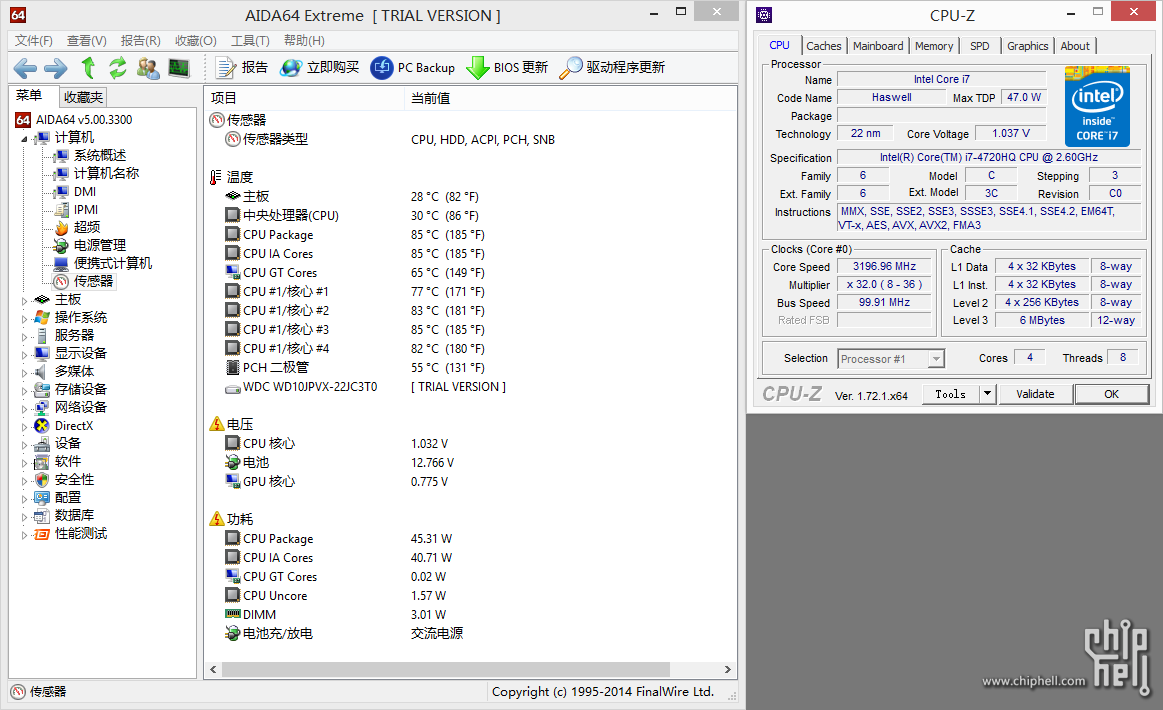
Task: Collapse the 计算机 tree node
Action: click(24, 138)
